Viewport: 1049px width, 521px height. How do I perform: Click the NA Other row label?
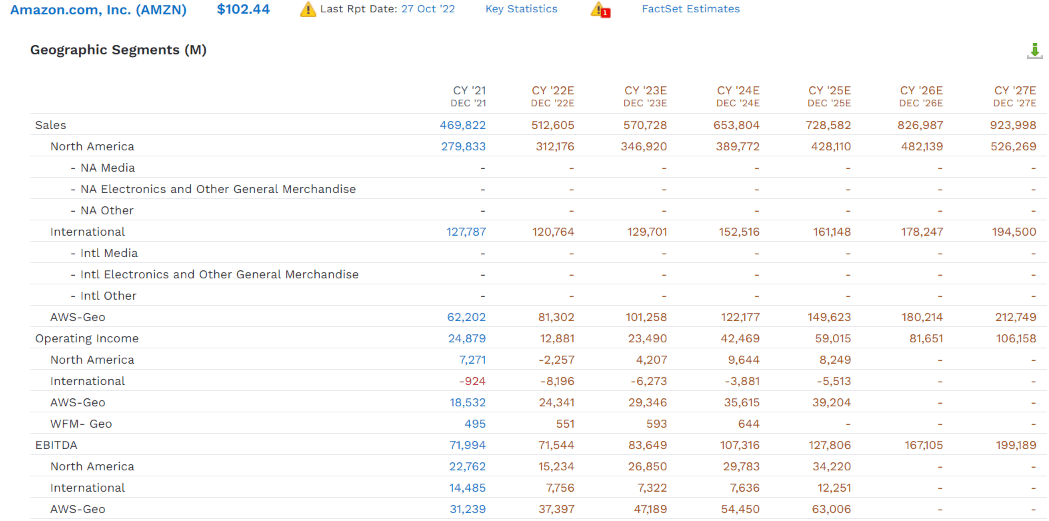102,211
